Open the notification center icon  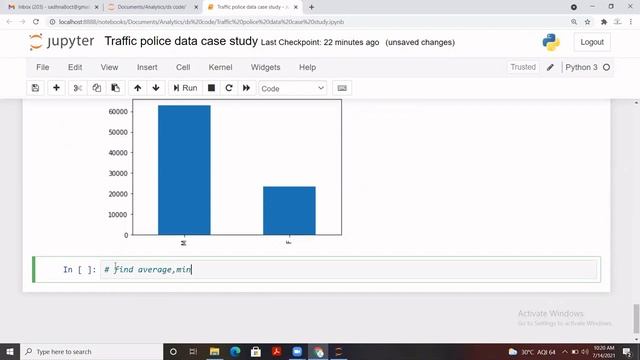[627, 351]
